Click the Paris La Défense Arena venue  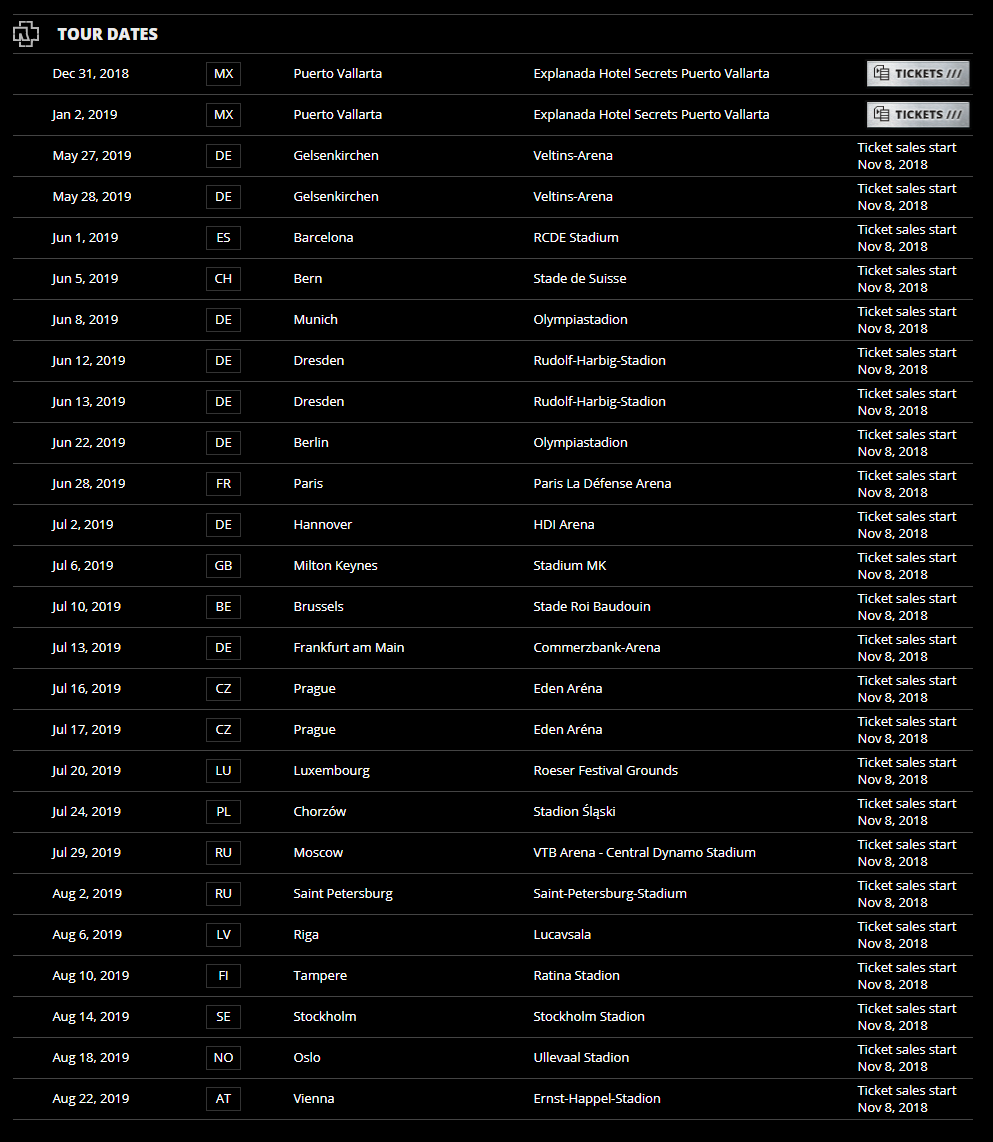coord(602,484)
